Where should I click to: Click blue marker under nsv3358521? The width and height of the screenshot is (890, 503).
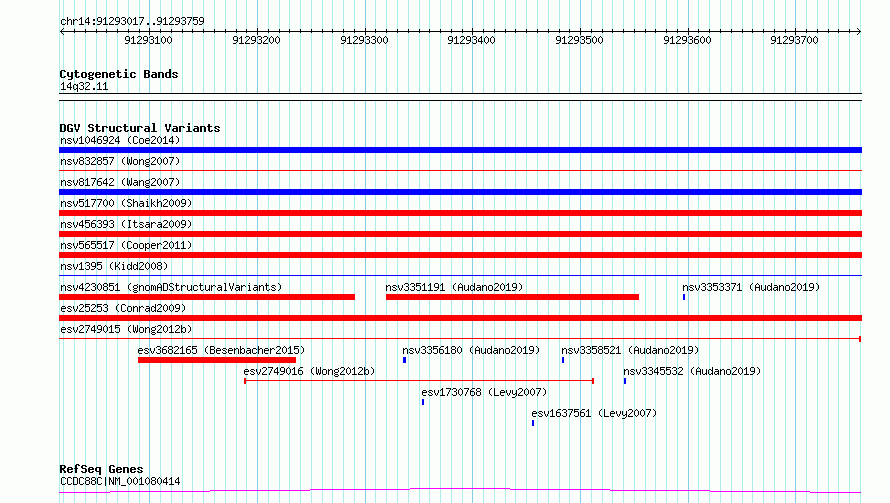pos(563,360)
